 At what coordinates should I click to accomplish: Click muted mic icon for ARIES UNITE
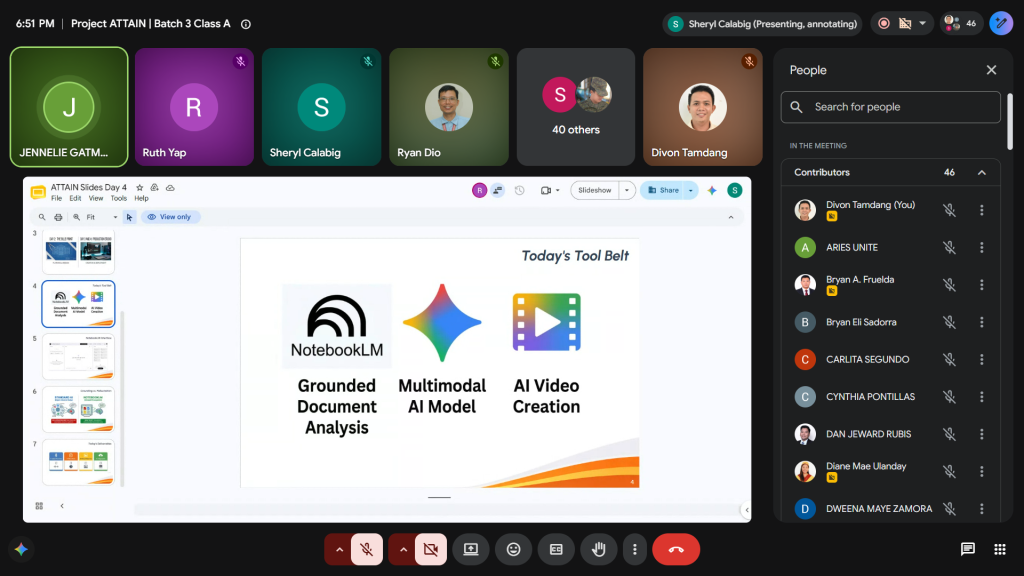click(950, 248)
